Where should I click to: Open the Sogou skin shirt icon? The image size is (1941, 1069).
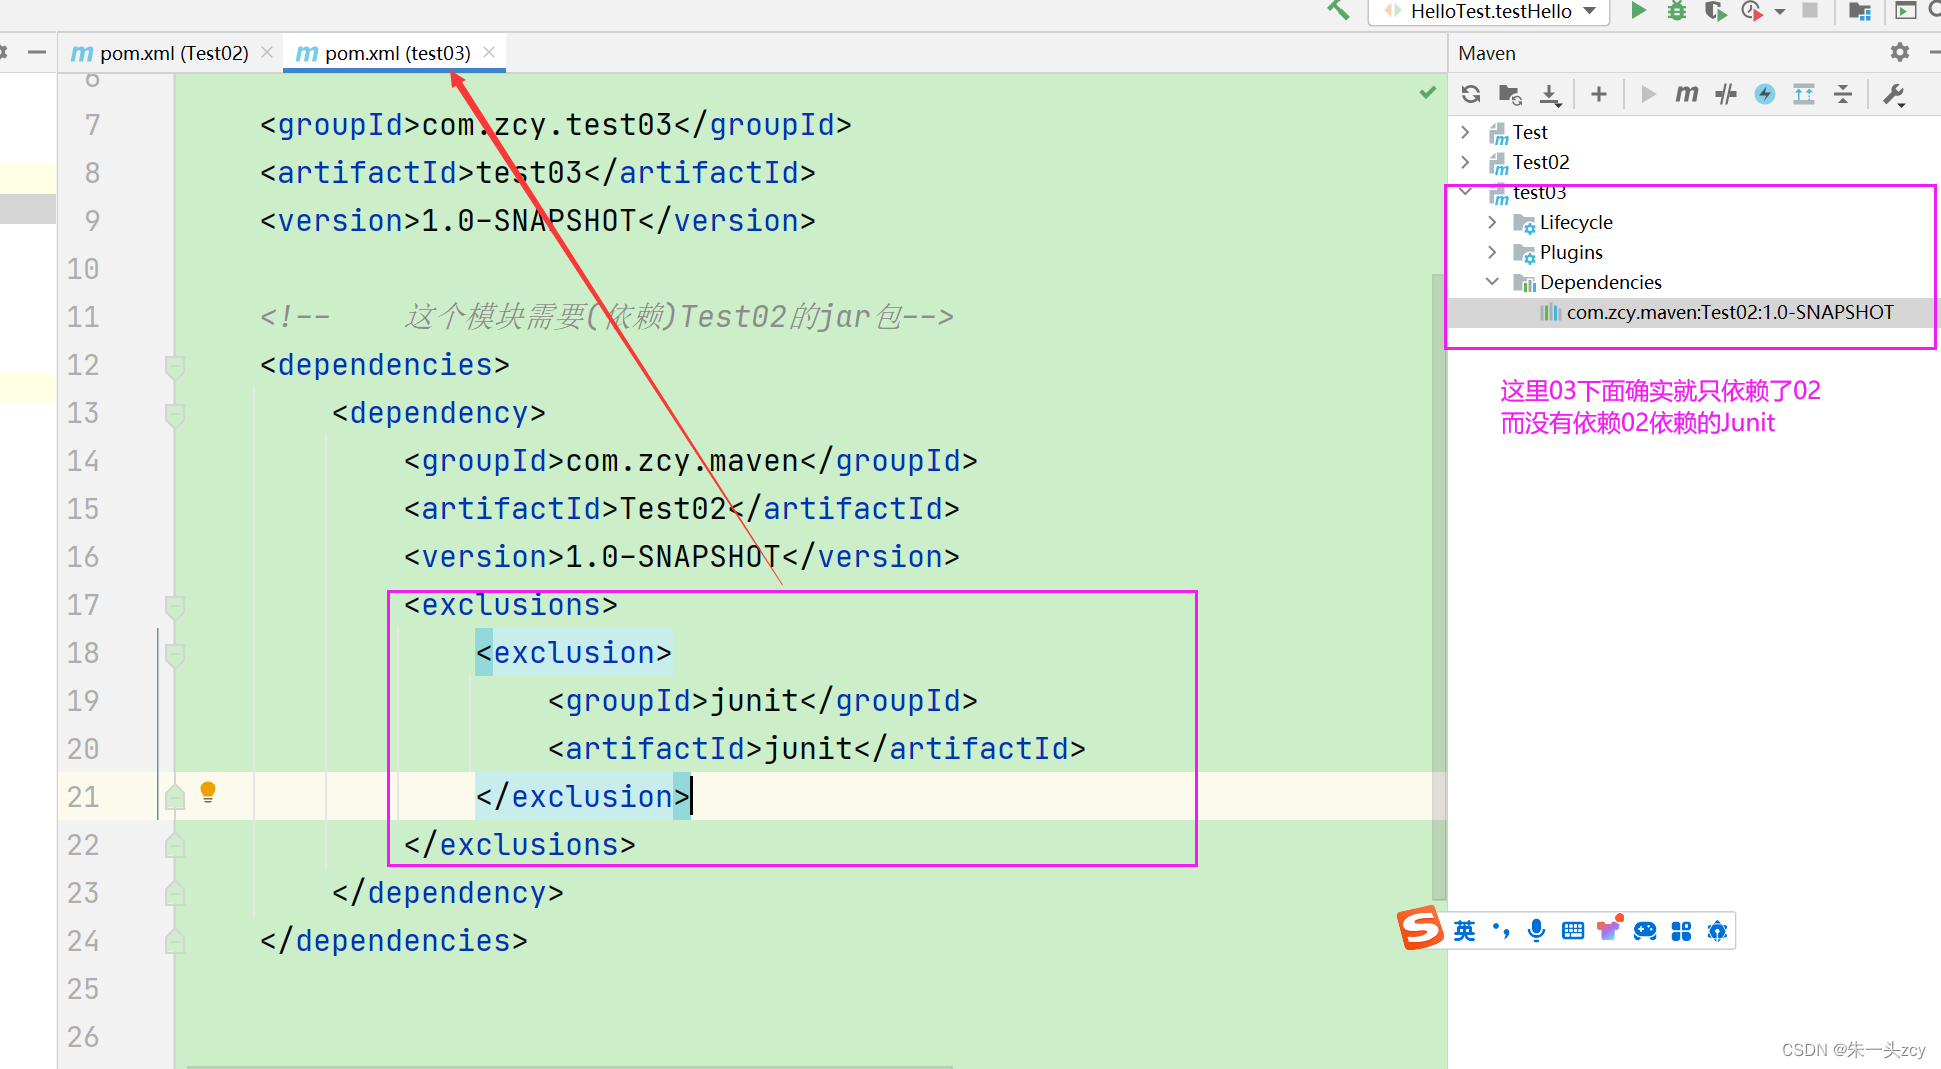(1609, 929)
